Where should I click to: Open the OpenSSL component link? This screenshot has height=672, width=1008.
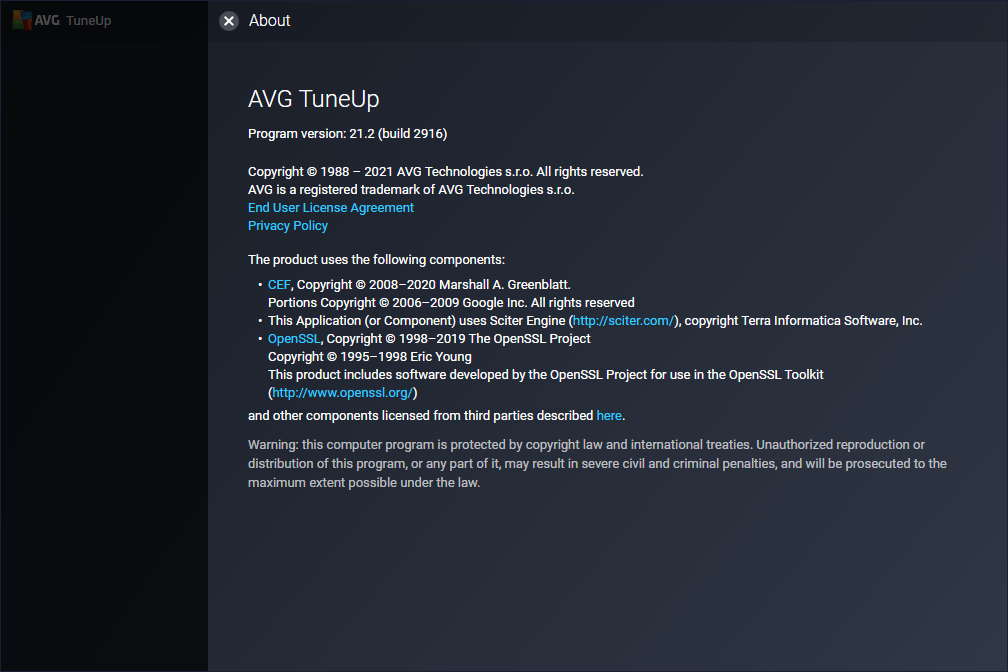294,339
